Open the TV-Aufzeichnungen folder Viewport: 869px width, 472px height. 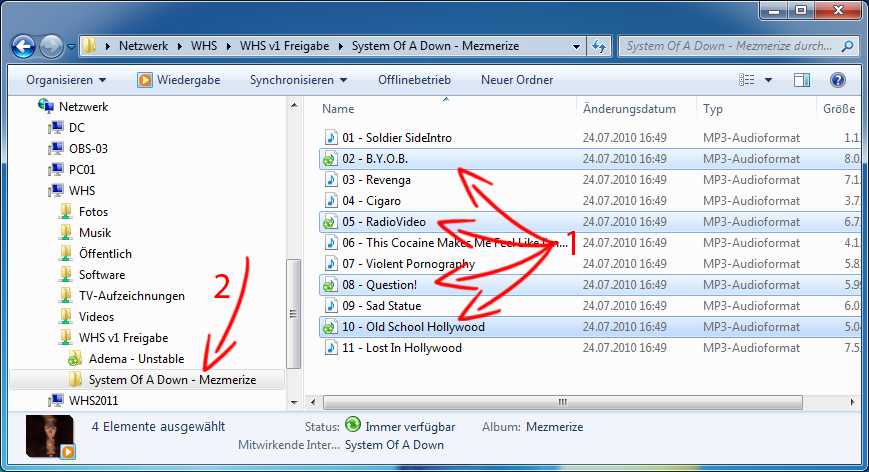(131, 296)
